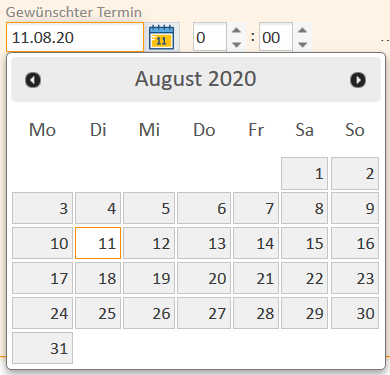Choose Thursday August 6
390x375 pixels.
tap(204, 208)
